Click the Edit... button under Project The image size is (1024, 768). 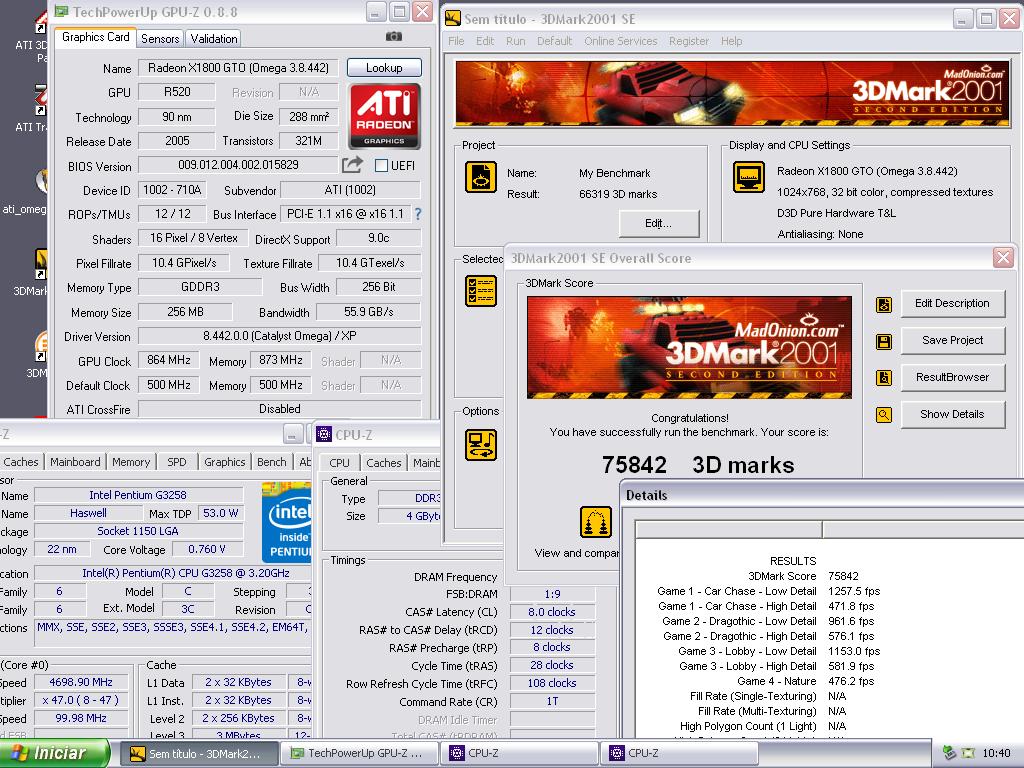pos(658,223)
